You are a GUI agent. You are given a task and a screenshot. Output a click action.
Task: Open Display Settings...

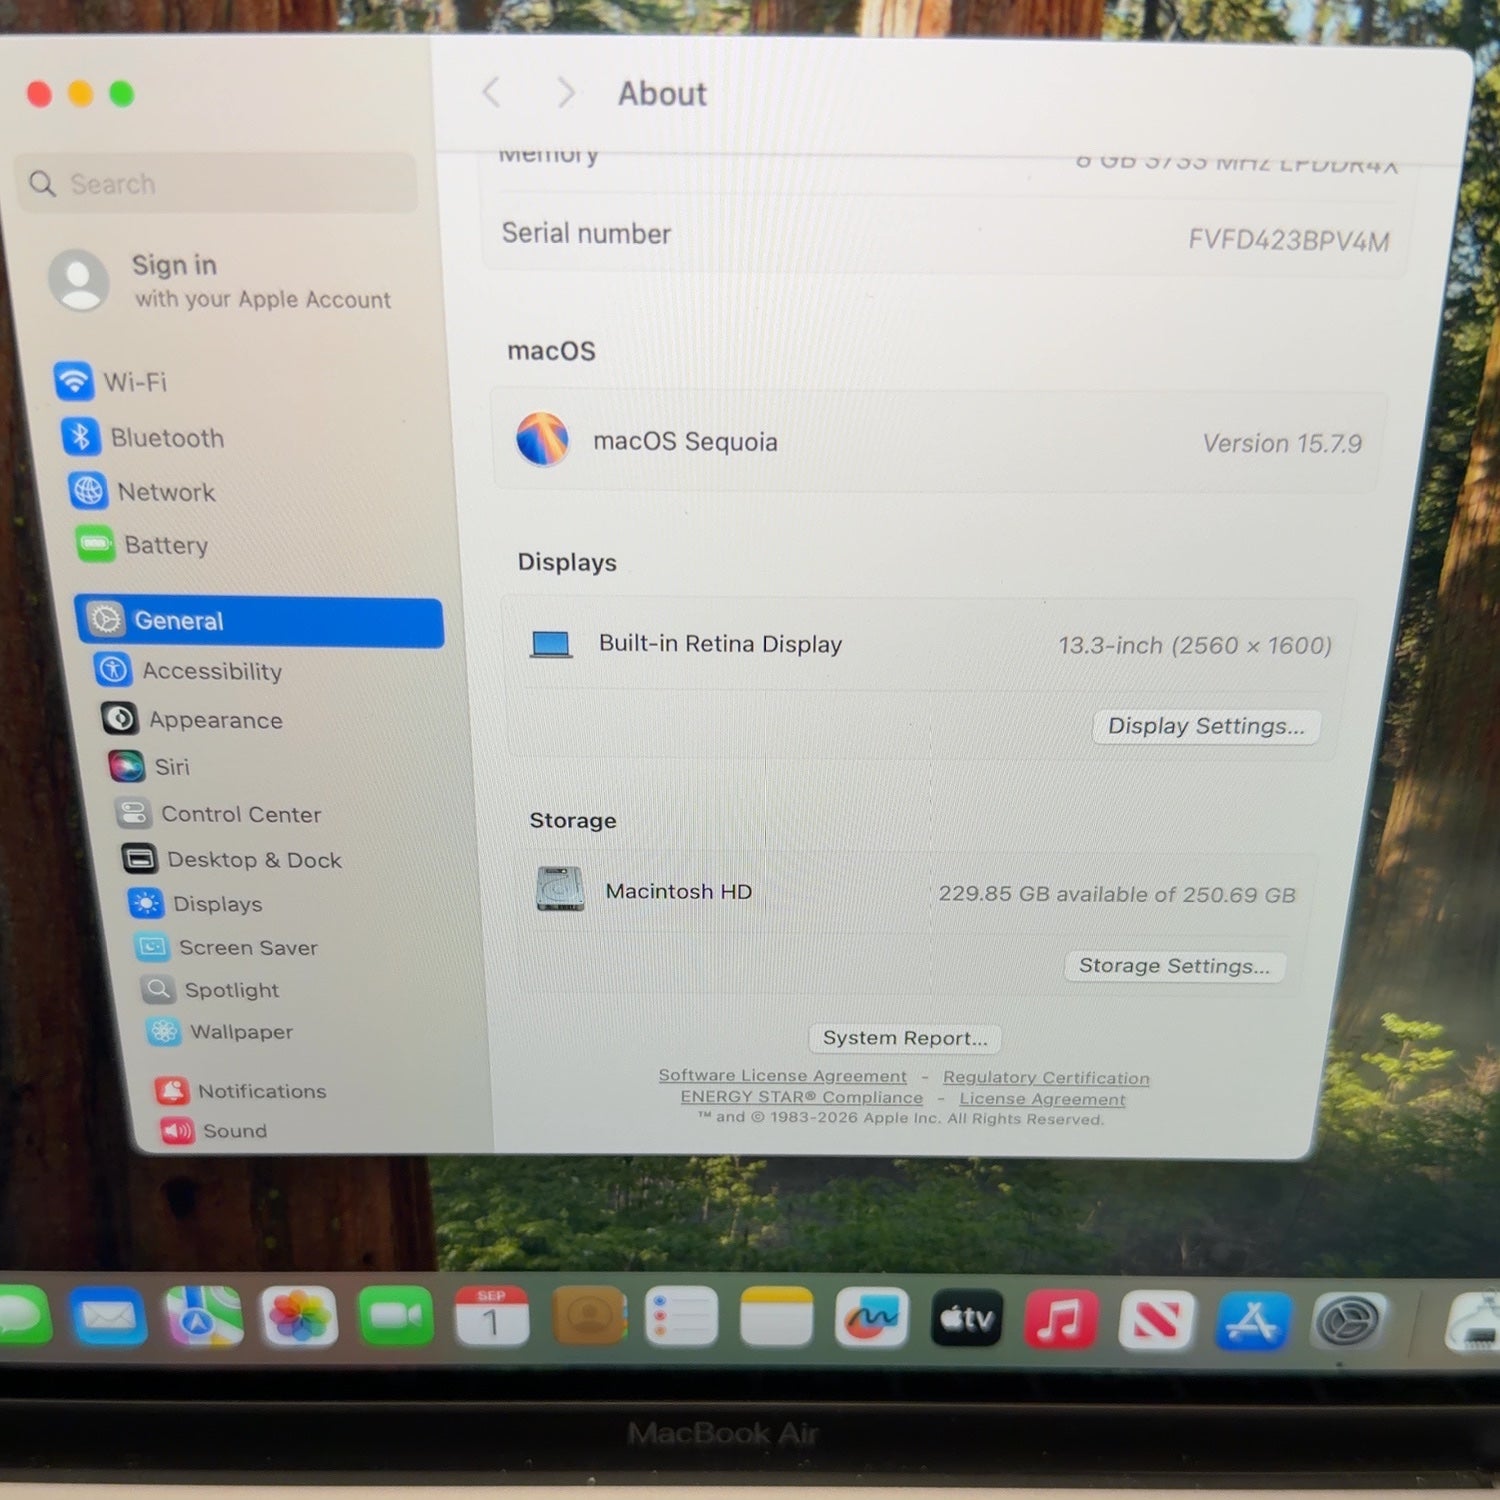click(x=1206, y=726)
